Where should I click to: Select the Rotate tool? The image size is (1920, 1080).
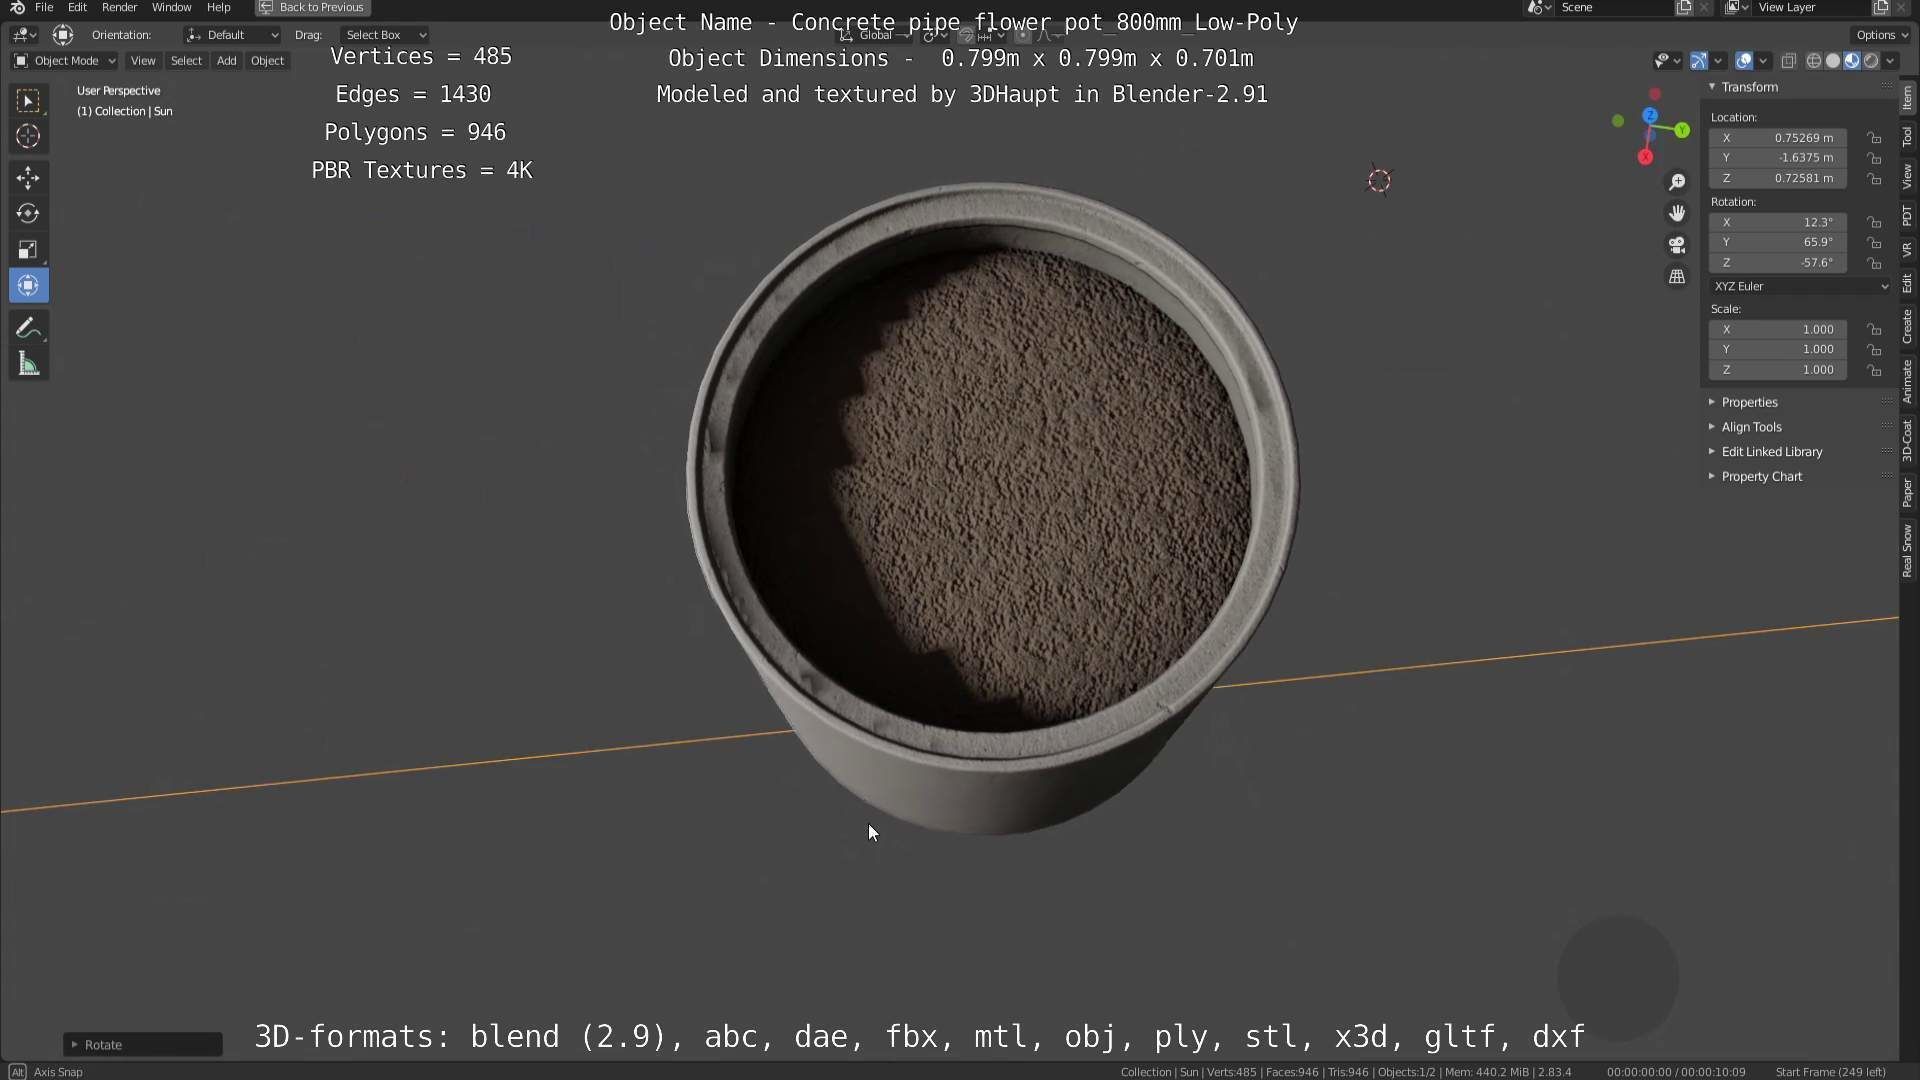pyautogui.click(x=28, y=214)
